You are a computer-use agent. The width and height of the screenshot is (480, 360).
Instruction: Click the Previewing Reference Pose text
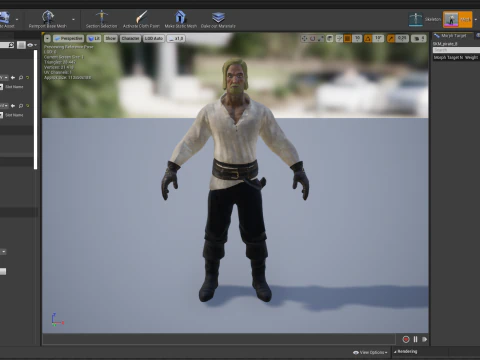69,47
